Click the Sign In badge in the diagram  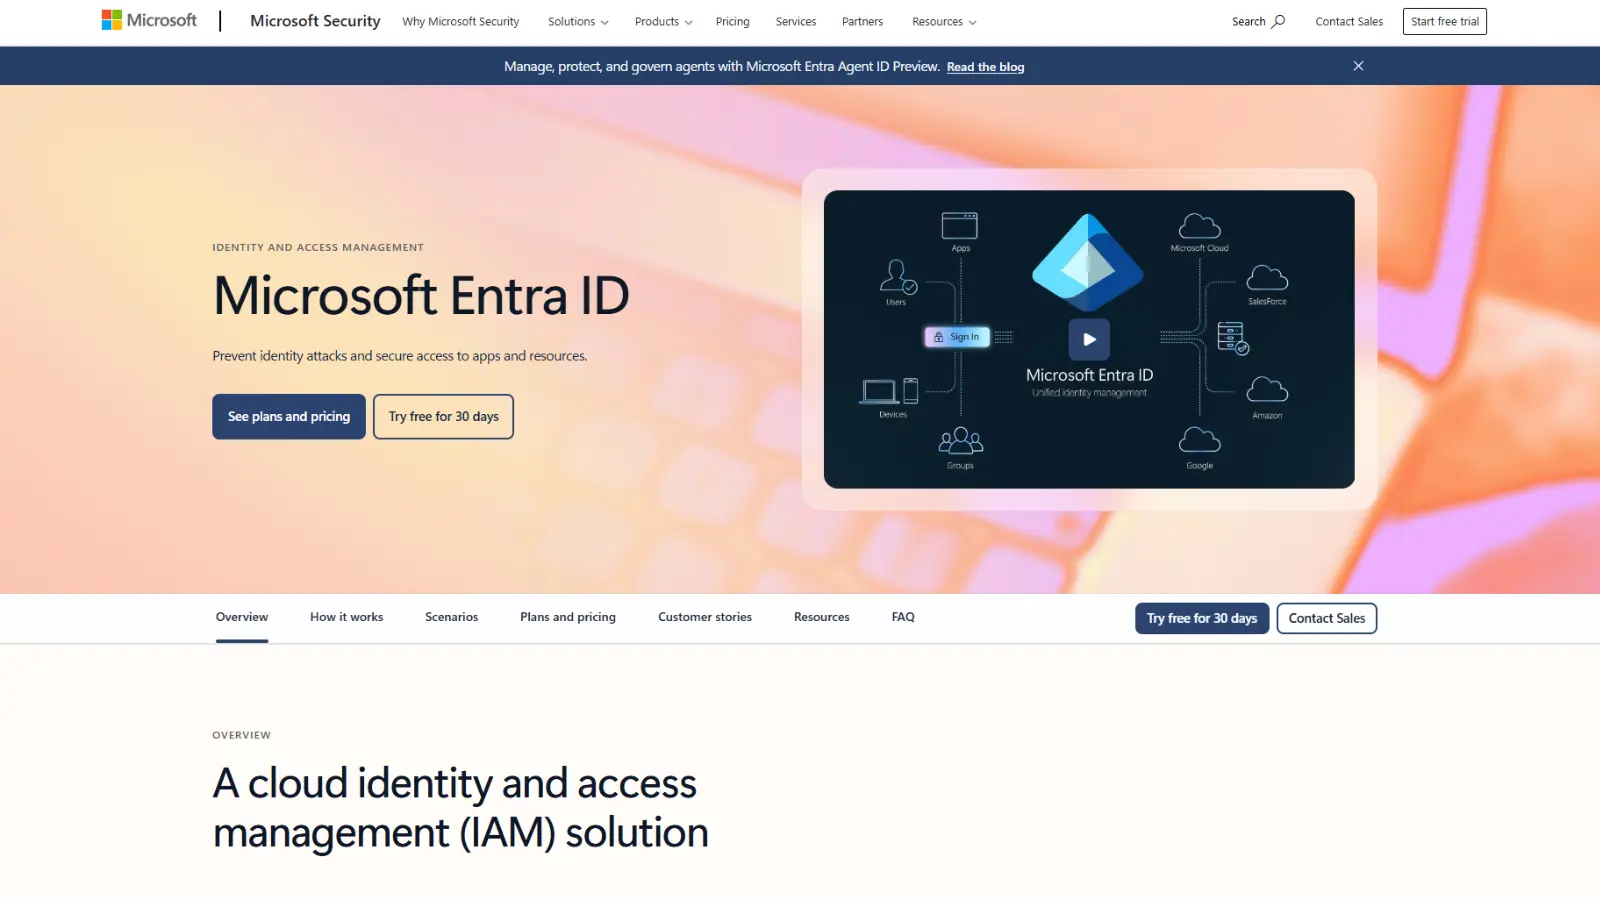[957, 337]
